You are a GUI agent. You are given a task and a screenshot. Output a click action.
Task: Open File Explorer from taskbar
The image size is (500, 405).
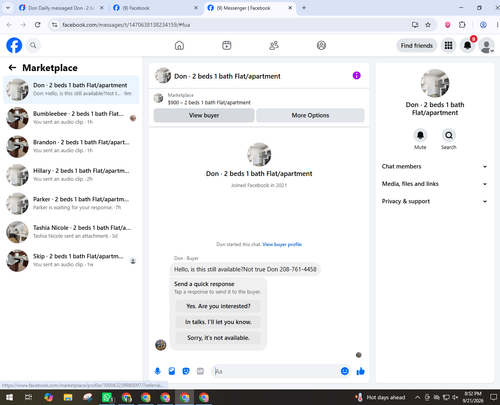(x=68, y=397)
